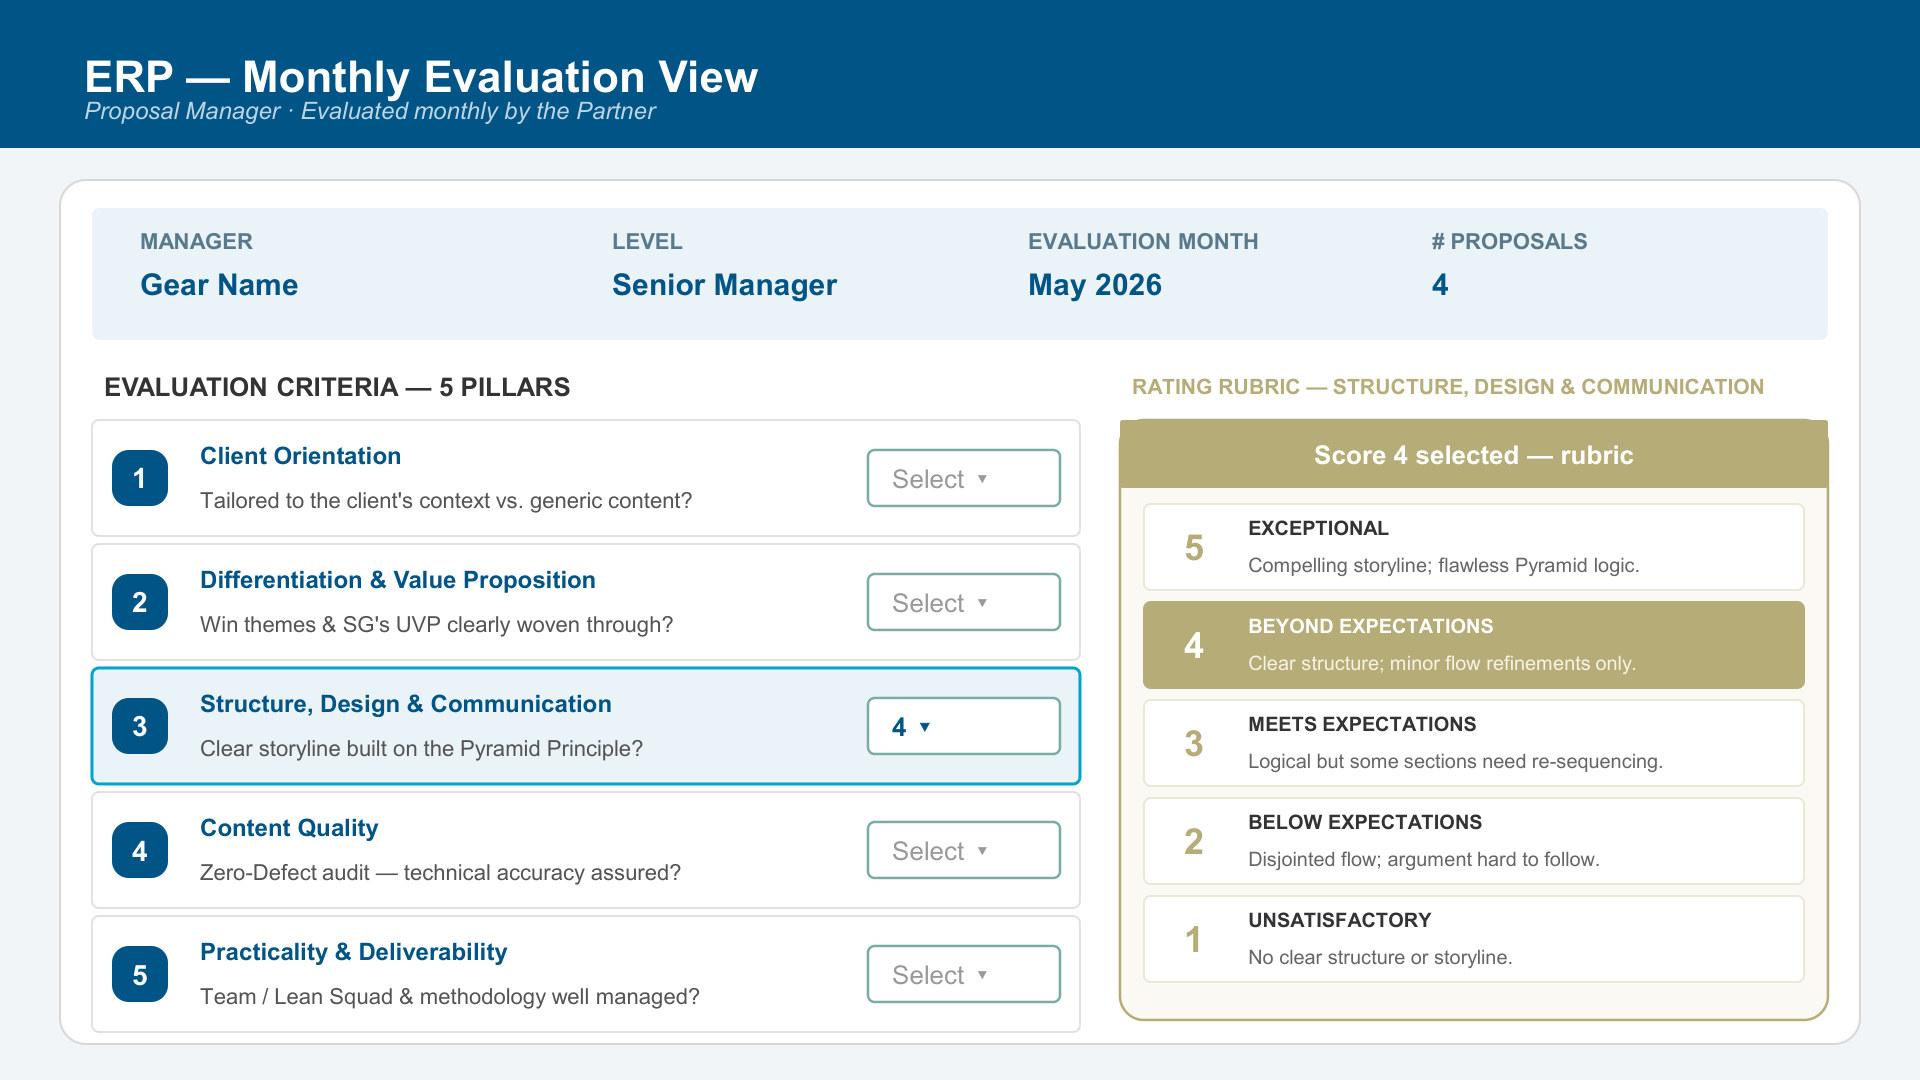Click the number 1 badge for Client Orientation
This screenshot has width=1920, height=1080.
[140, 478]
